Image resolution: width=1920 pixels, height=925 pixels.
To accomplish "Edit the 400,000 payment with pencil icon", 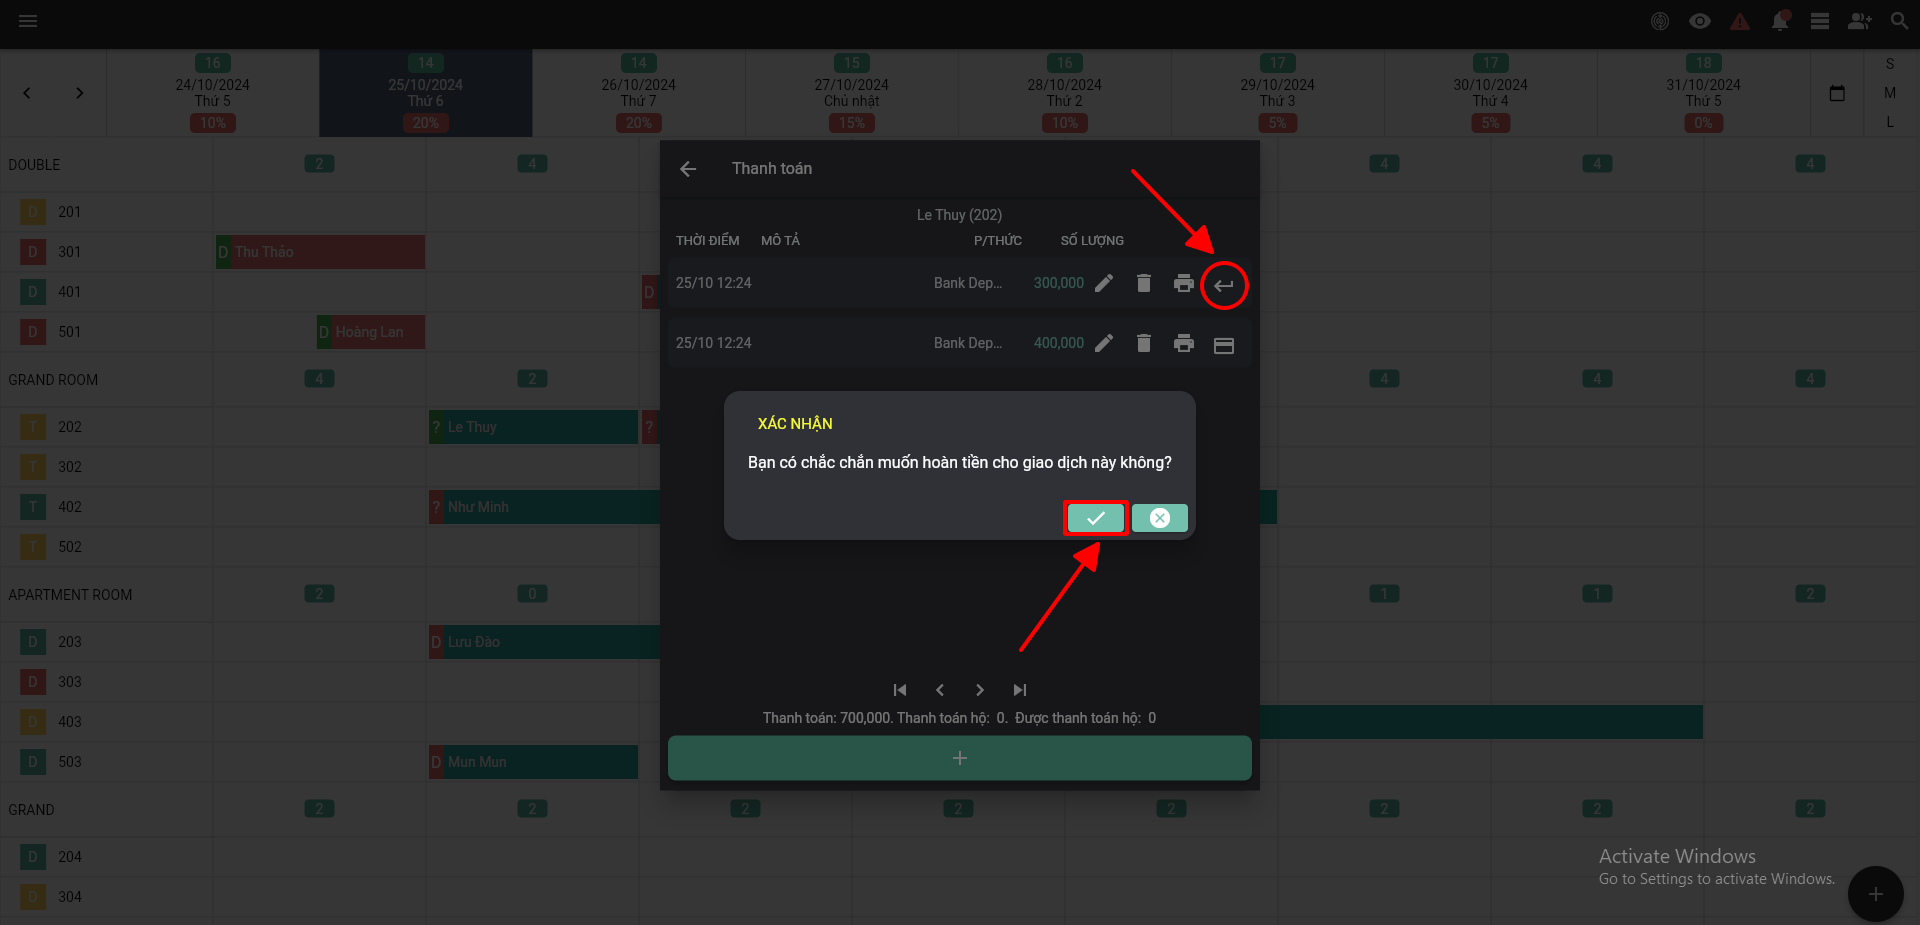I will (x=1104, y=344).
